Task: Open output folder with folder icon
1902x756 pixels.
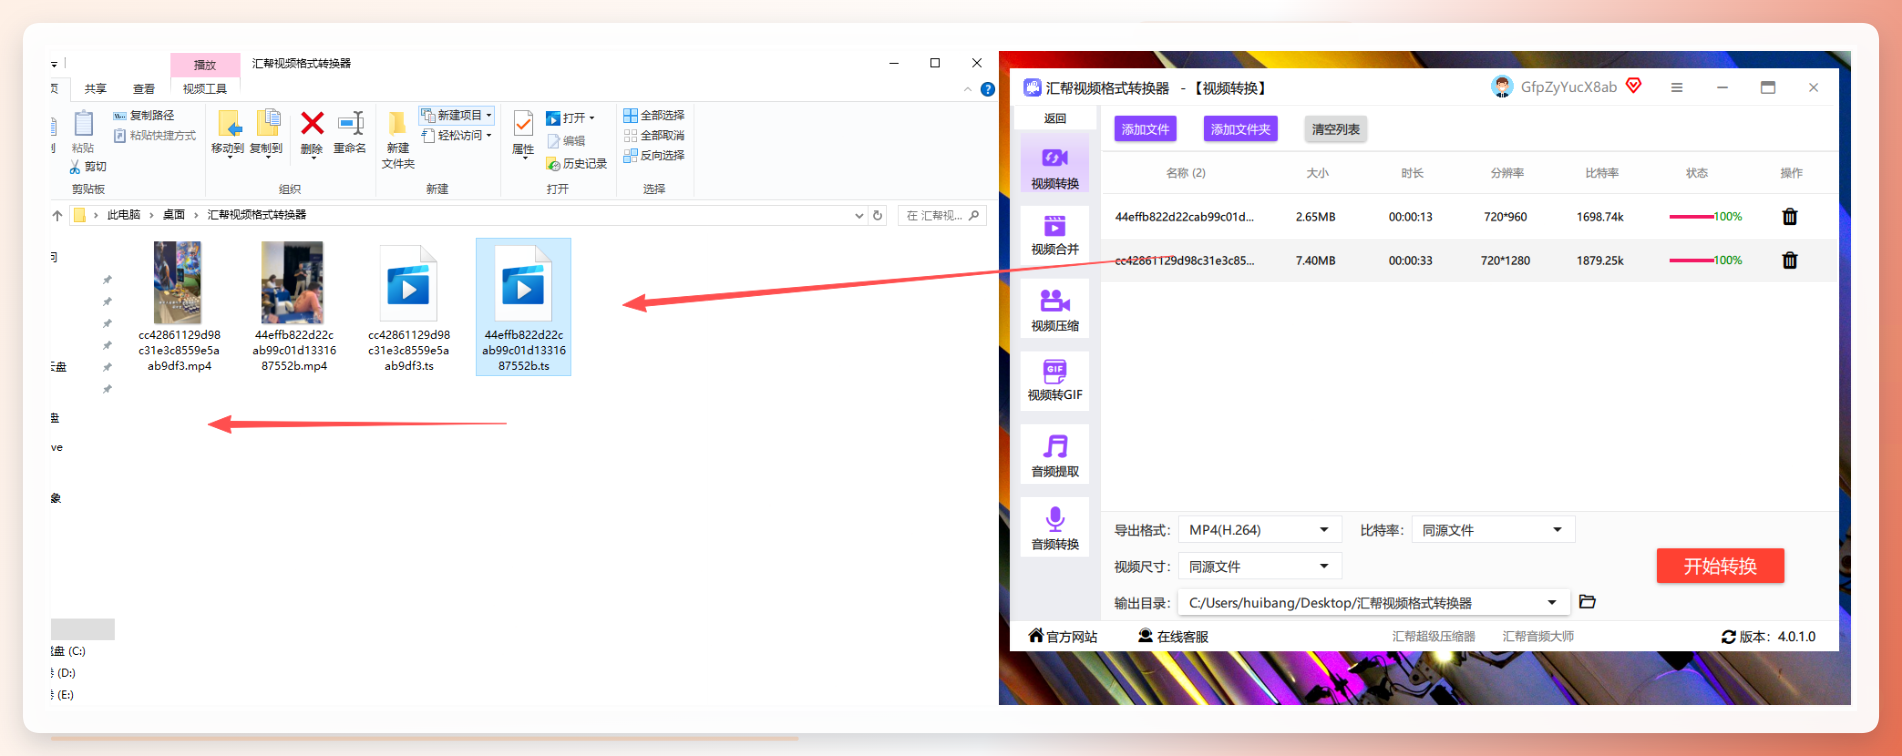Action: [1587, 602]
